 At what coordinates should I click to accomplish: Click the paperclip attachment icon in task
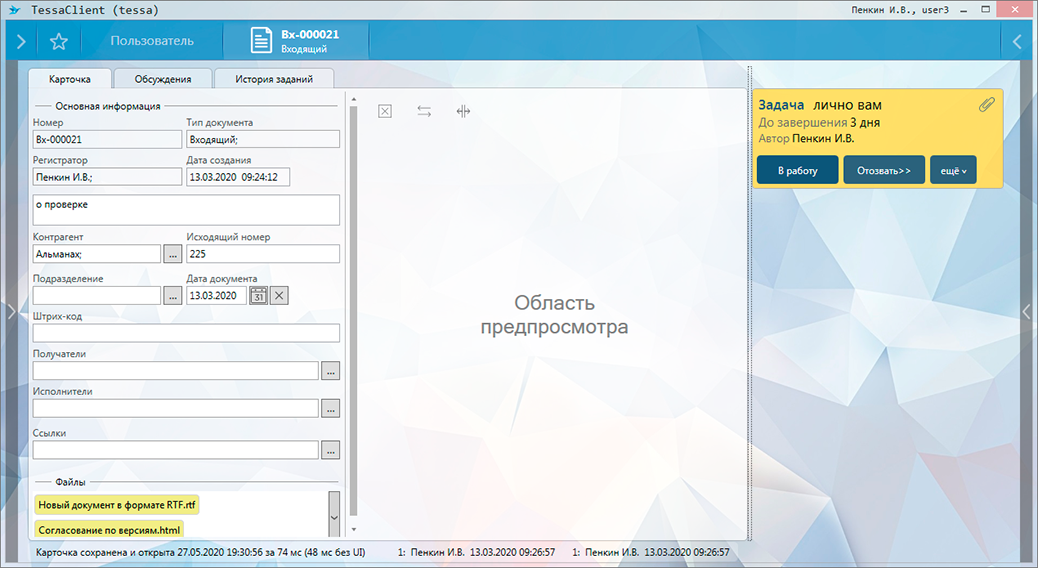[x=985, y=105]
